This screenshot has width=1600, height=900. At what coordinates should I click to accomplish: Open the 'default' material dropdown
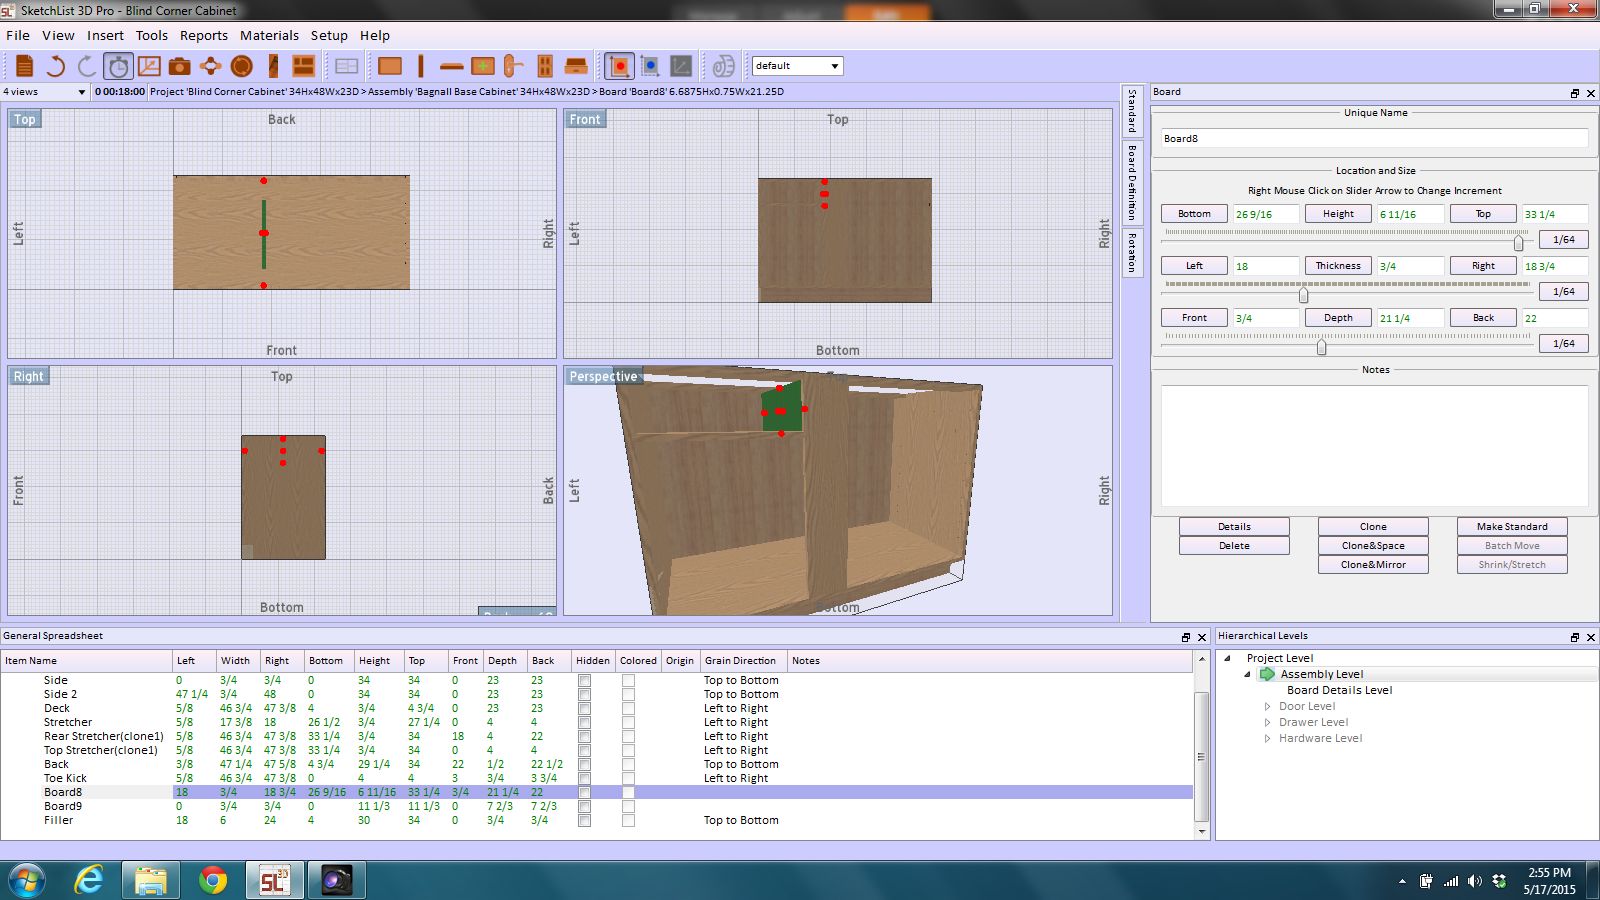point(797,66)
